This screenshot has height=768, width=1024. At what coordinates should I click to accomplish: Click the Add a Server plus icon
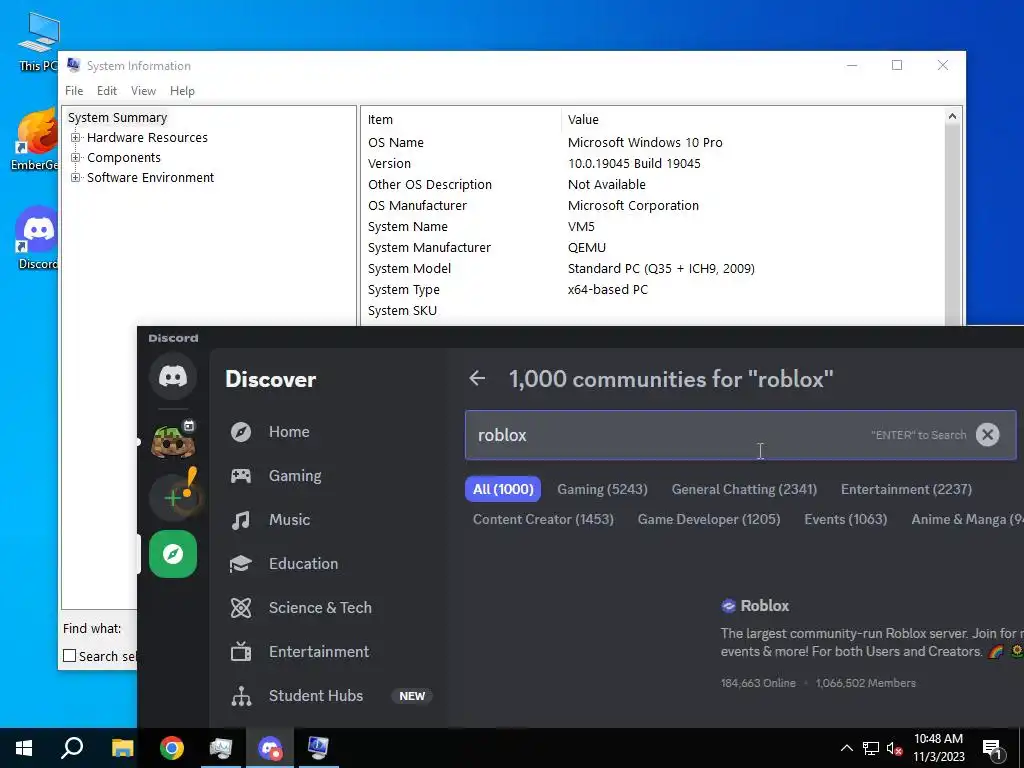(x=173, y=498)
